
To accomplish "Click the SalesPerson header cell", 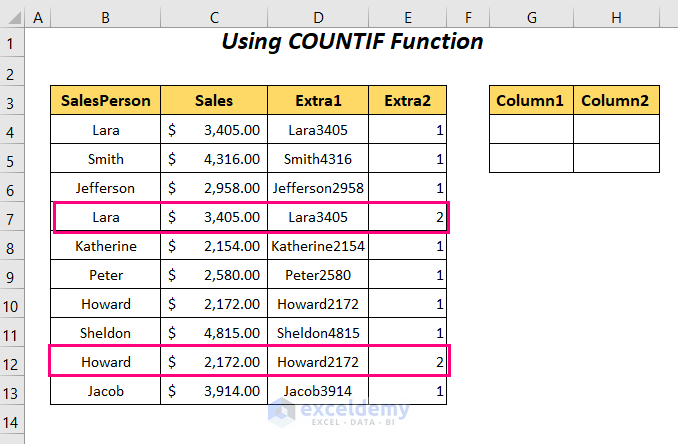I will point(106,101).
